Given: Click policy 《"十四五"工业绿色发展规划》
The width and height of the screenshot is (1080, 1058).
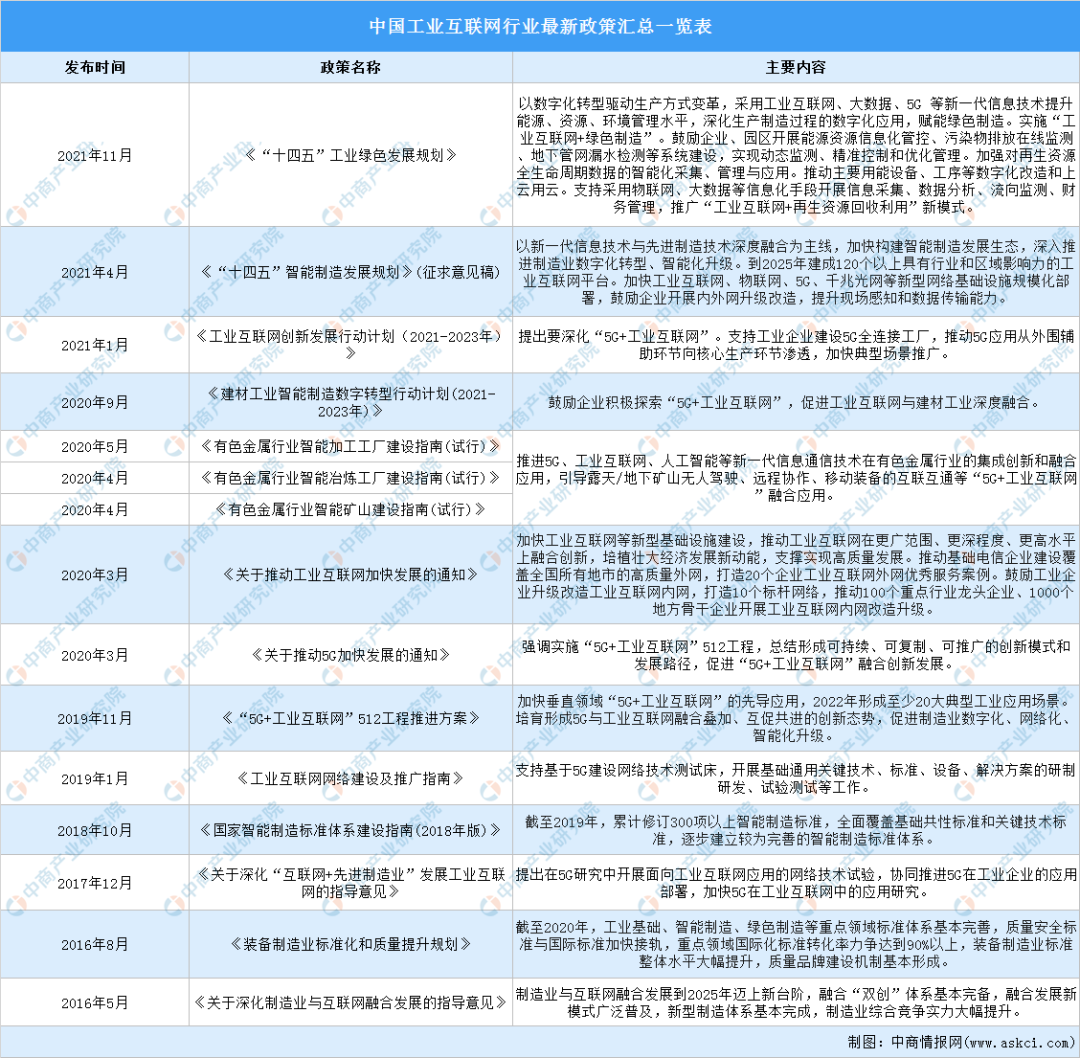Looking at the screenshot, I should 350,156.
